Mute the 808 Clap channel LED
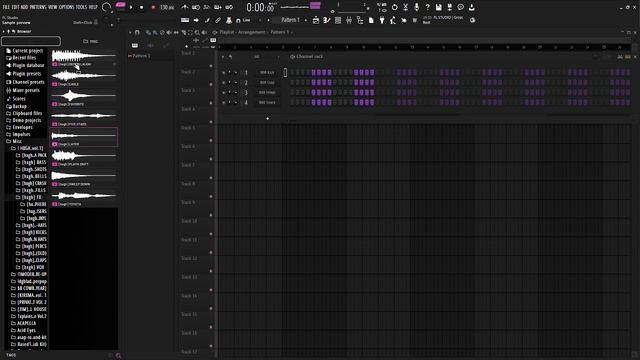This screenshot has width=640, height=360. tap(223, 82)
